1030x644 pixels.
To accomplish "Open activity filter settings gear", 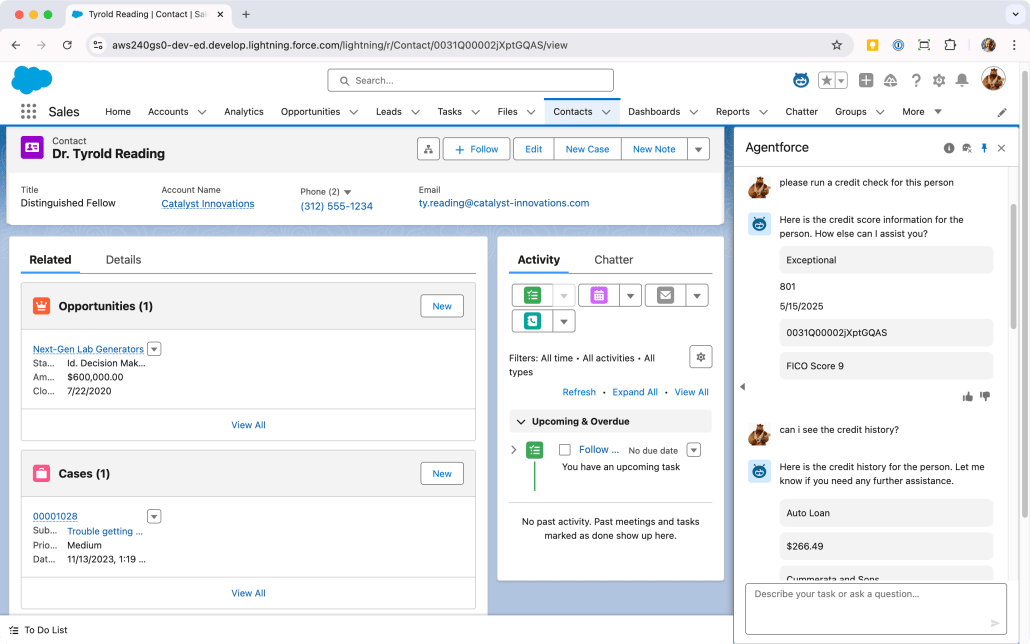I will point(700,356).
